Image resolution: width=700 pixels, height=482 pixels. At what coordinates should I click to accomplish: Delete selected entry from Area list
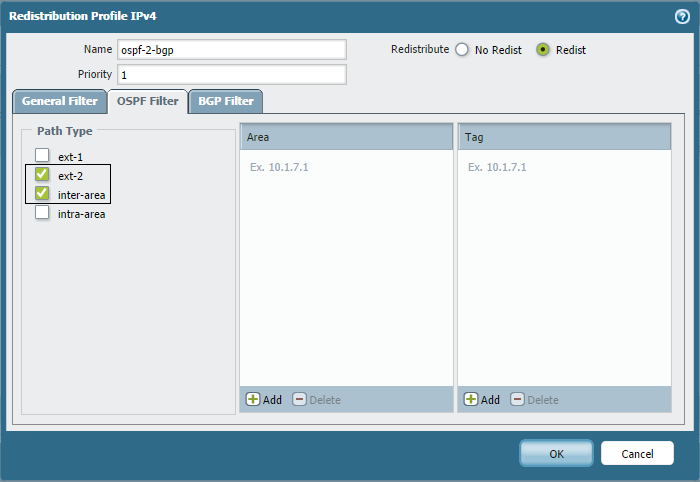point(317,399)
